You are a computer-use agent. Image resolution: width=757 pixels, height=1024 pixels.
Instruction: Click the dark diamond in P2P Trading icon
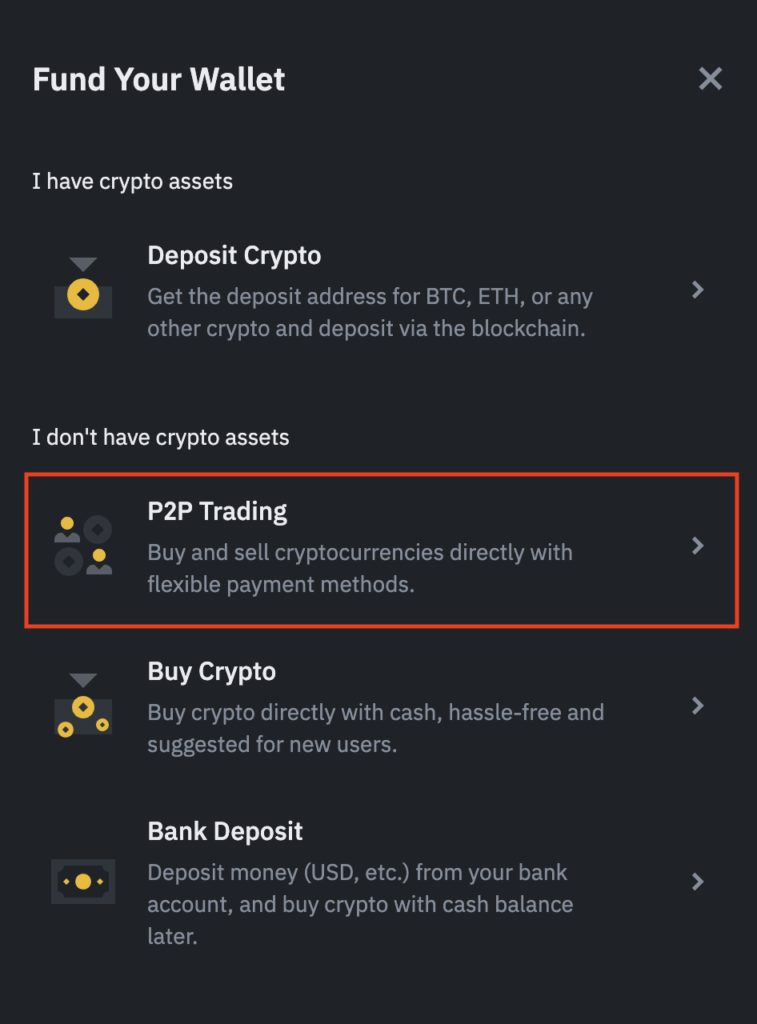96,527
